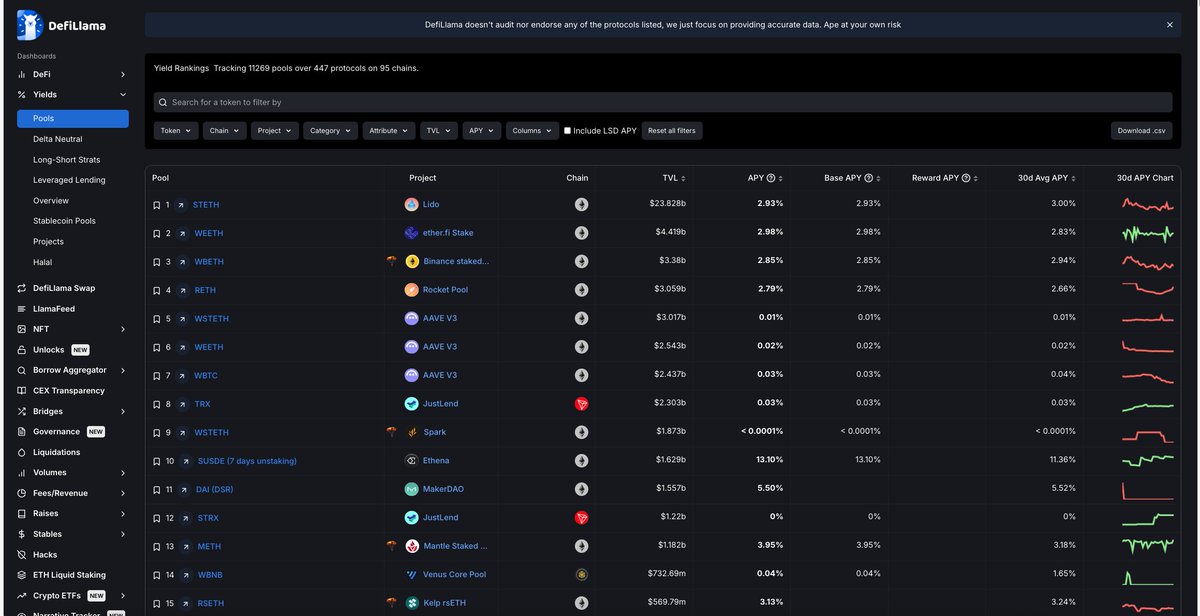Bookmark the WBNB pool

[156, 575]
